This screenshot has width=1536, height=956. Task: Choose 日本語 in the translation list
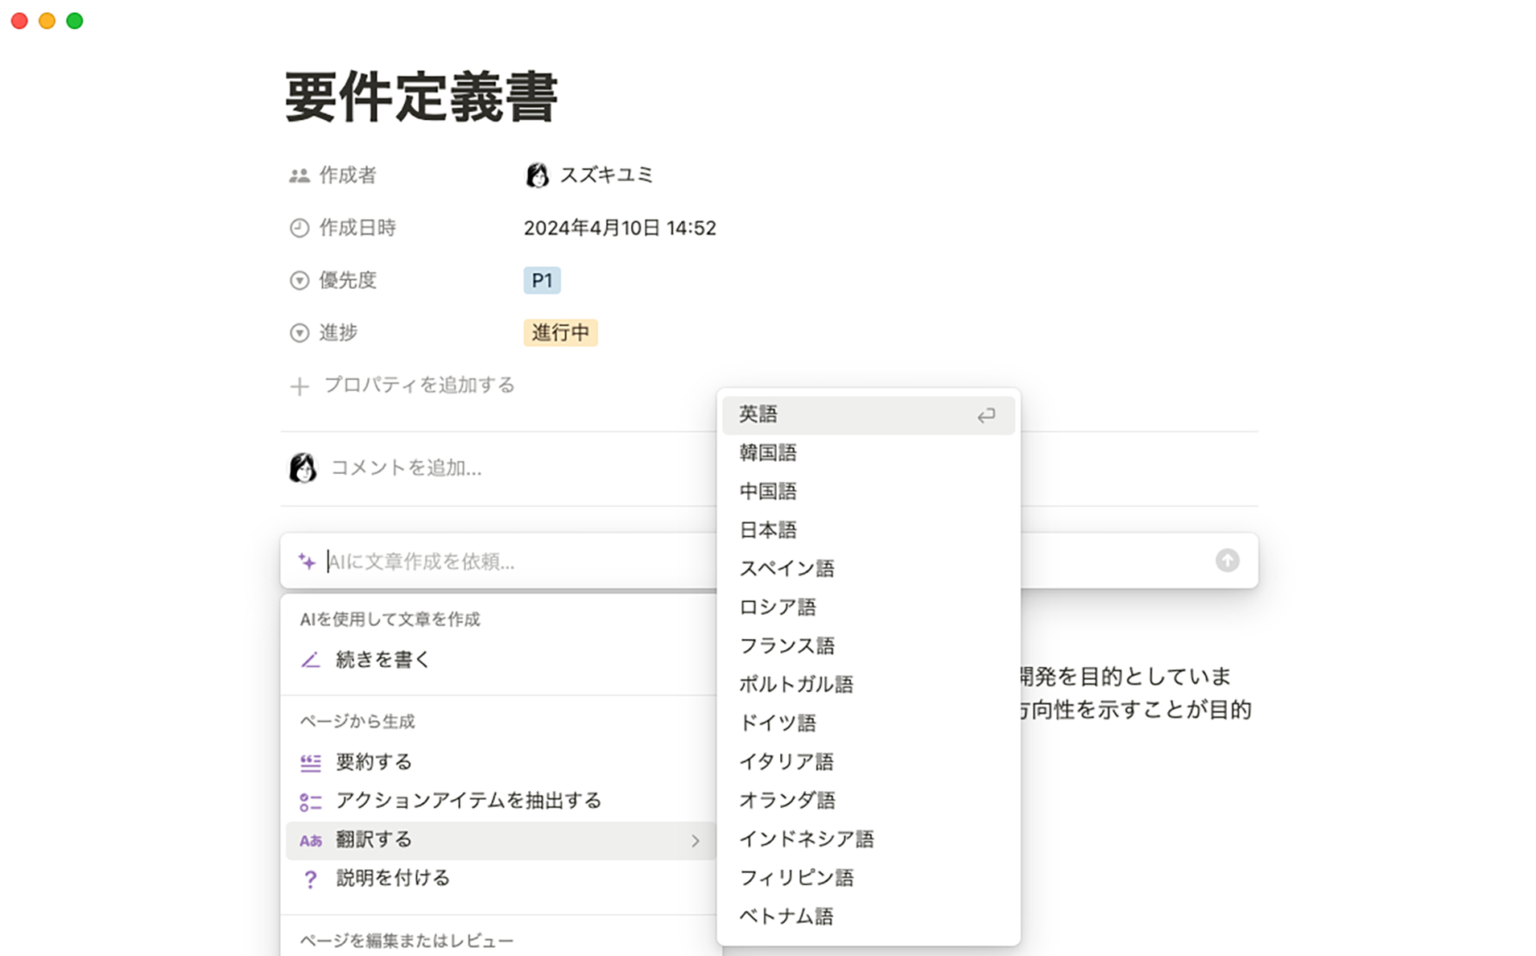[x=768, y=529]
